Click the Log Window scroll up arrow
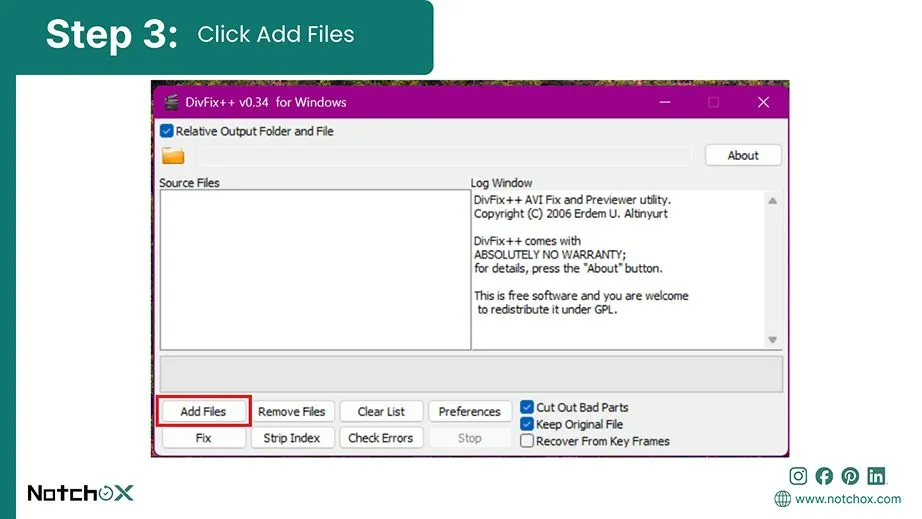Image resolution: width=922 pixels, height=519 pixels. pos(773,201)
